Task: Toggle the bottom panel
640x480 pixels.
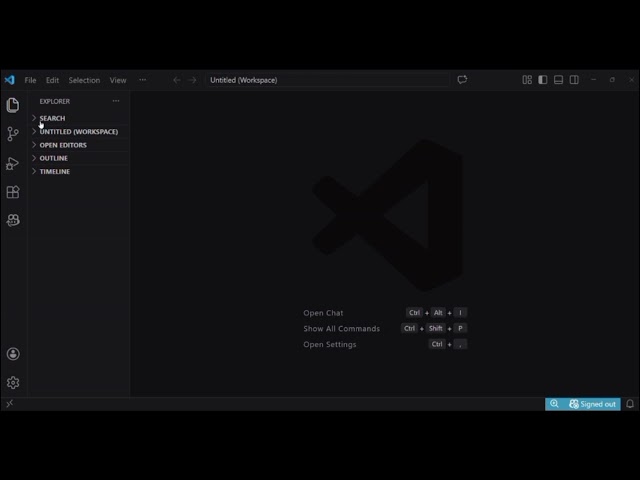Action: tap(558, 80)
